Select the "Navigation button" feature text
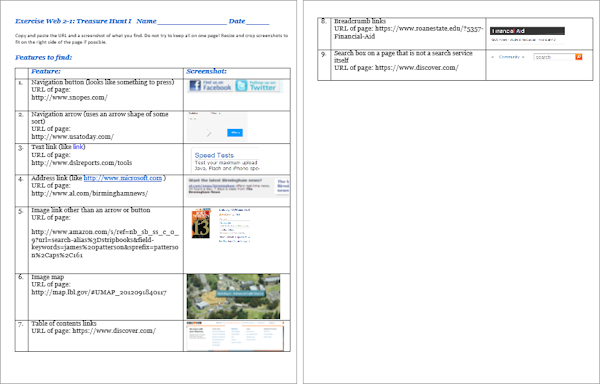Screen dimensions: 600x384 coord(103,82)
